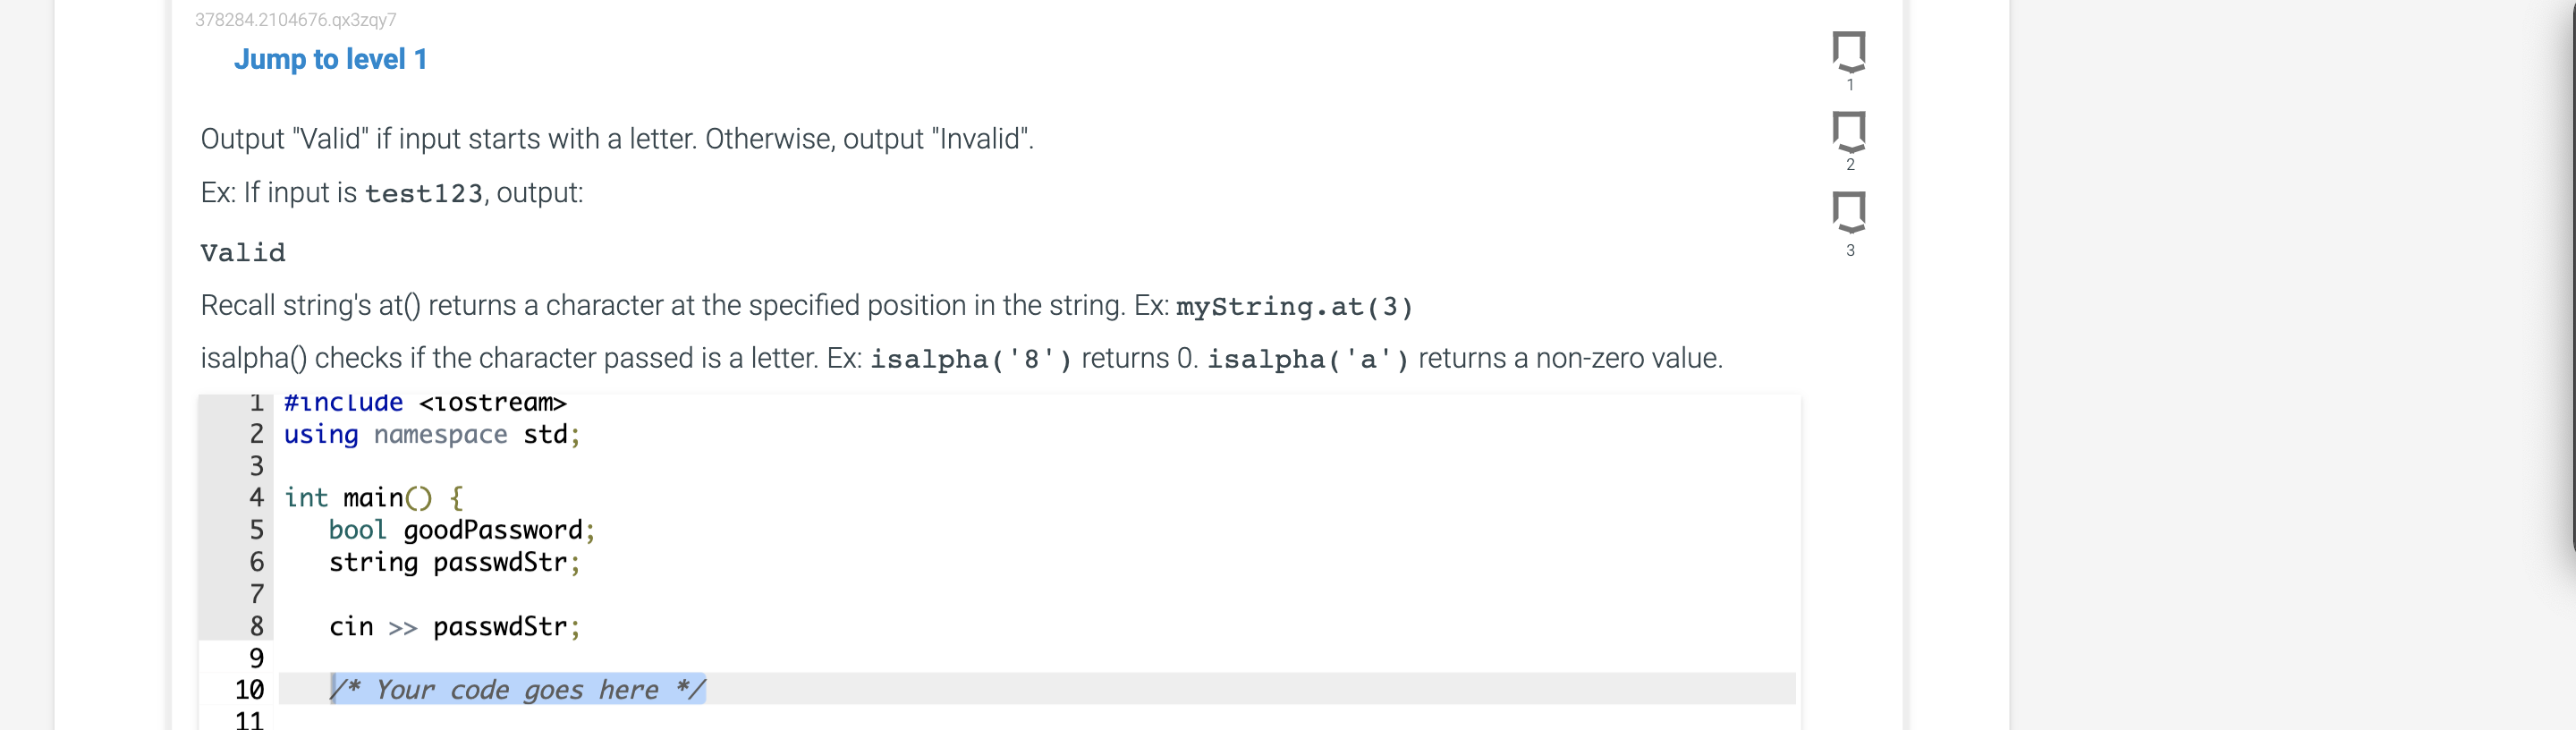Select the #include <iostream> line

click(424, 402)
